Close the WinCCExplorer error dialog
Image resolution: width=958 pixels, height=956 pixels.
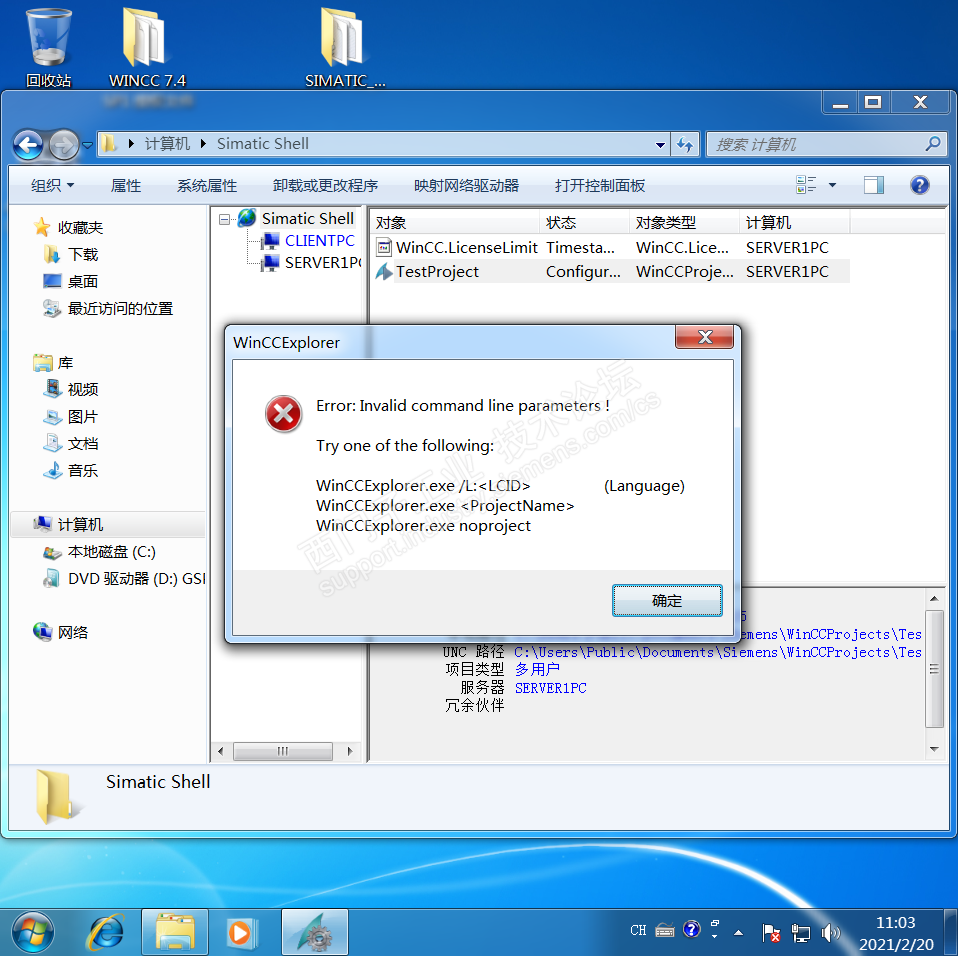pos(704,337)
